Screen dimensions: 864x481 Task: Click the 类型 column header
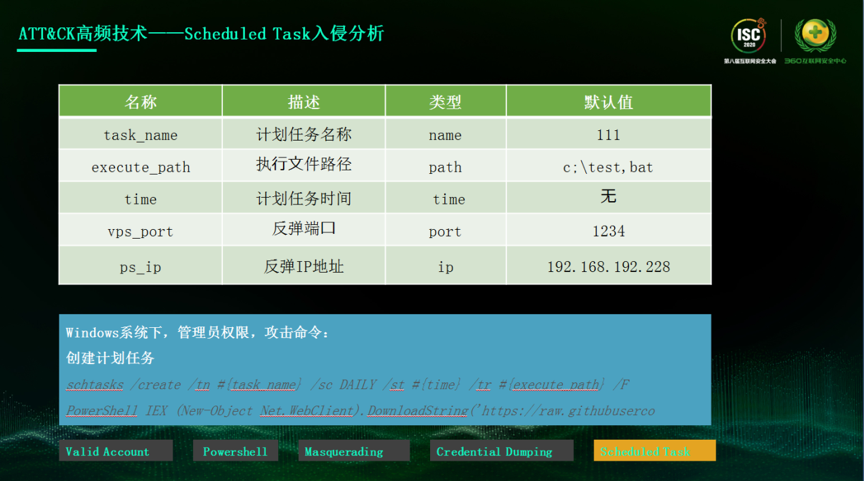(x=445, y=101)
